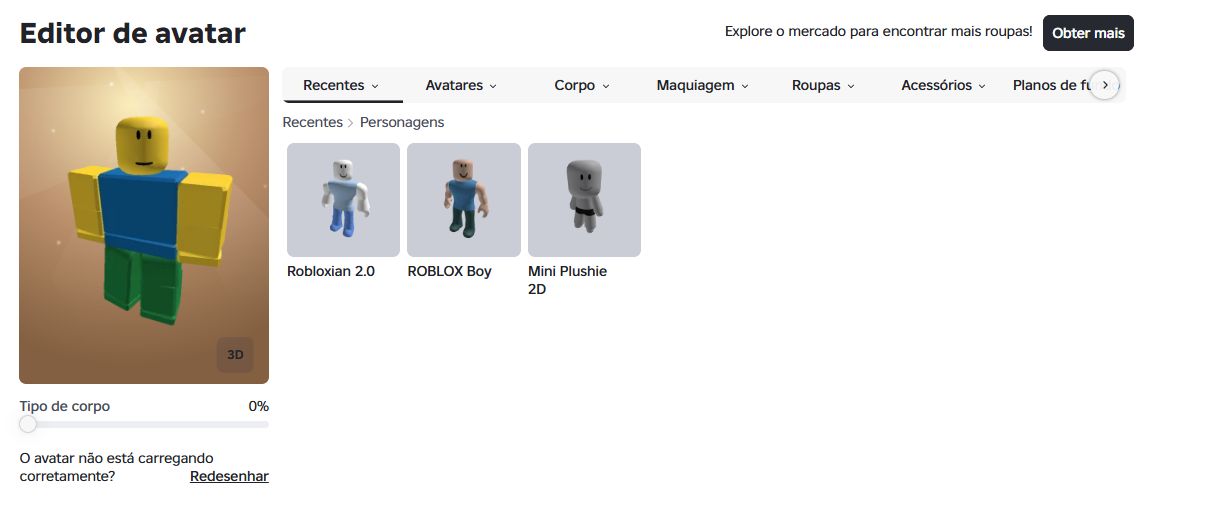This screenshot has width=1214, height=522.
Task: Open the Corpo tab dropdown
Action: (582, 85)
